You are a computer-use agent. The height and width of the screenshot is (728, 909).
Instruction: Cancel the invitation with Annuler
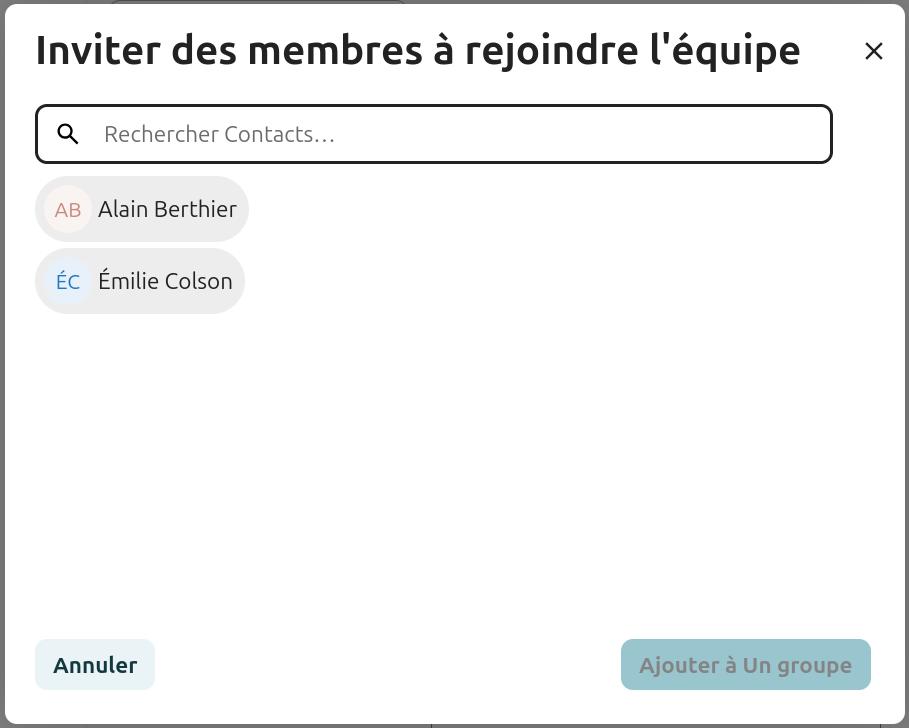pyautogui.click(x=95, y=664)
